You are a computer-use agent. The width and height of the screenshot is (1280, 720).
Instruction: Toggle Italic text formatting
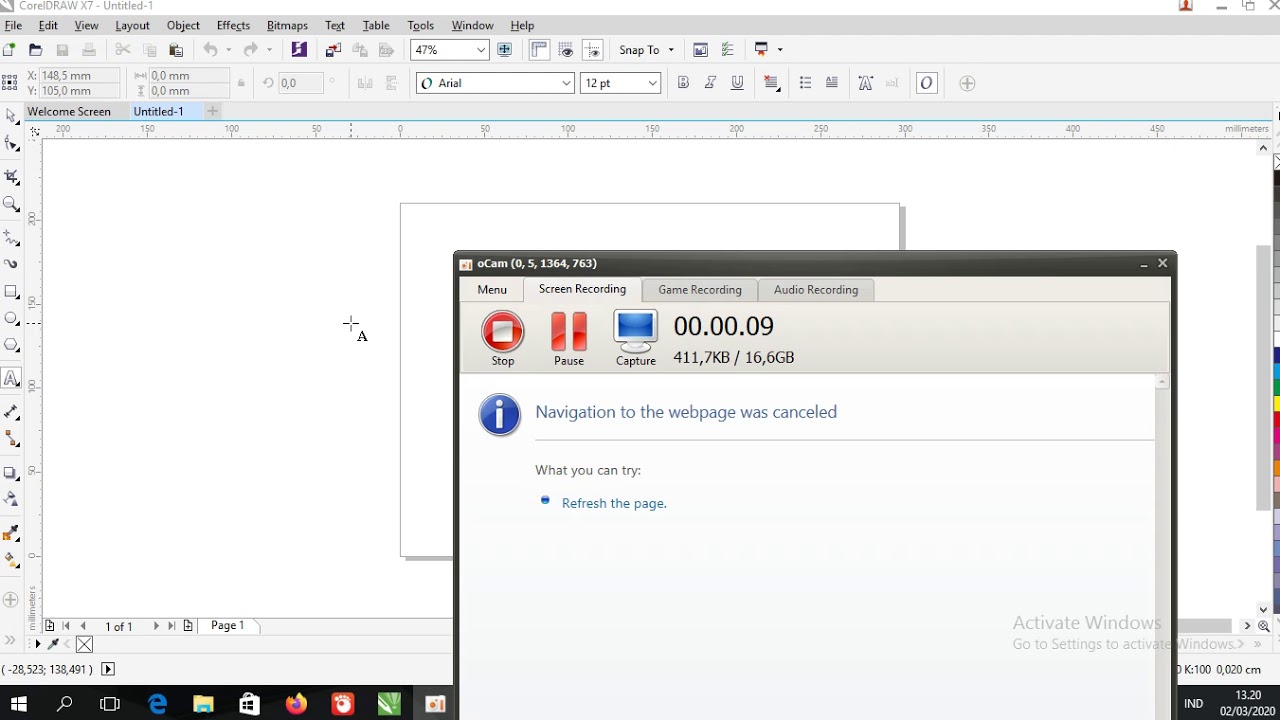[710, 83]
